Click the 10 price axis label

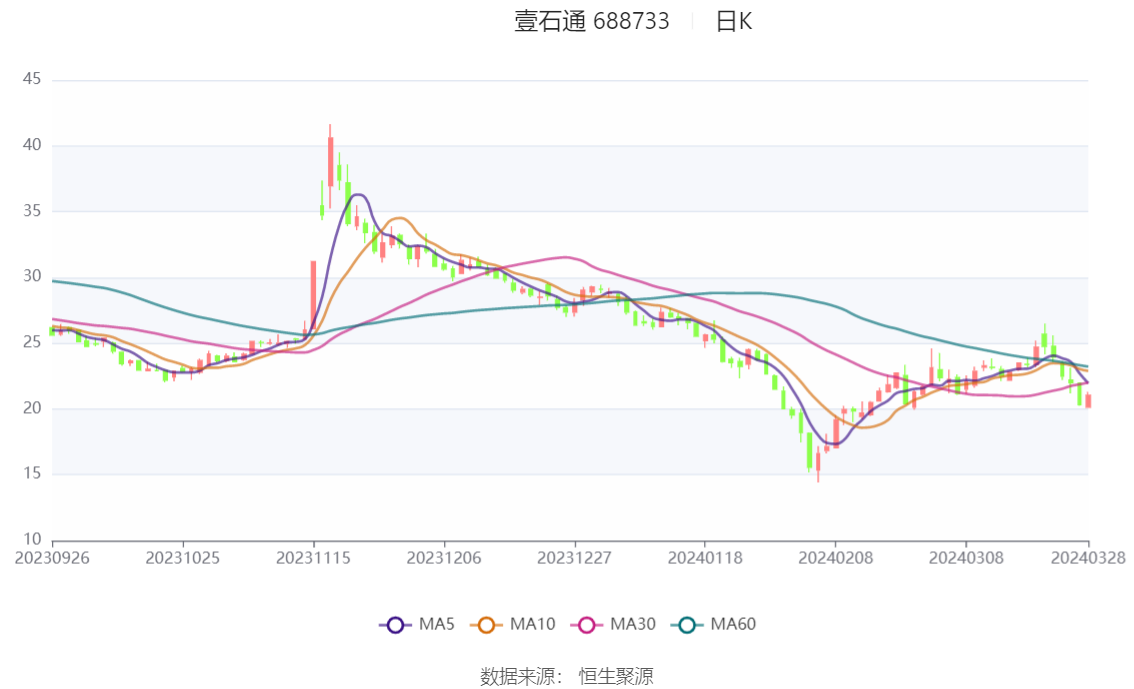(x=32, y=539)
